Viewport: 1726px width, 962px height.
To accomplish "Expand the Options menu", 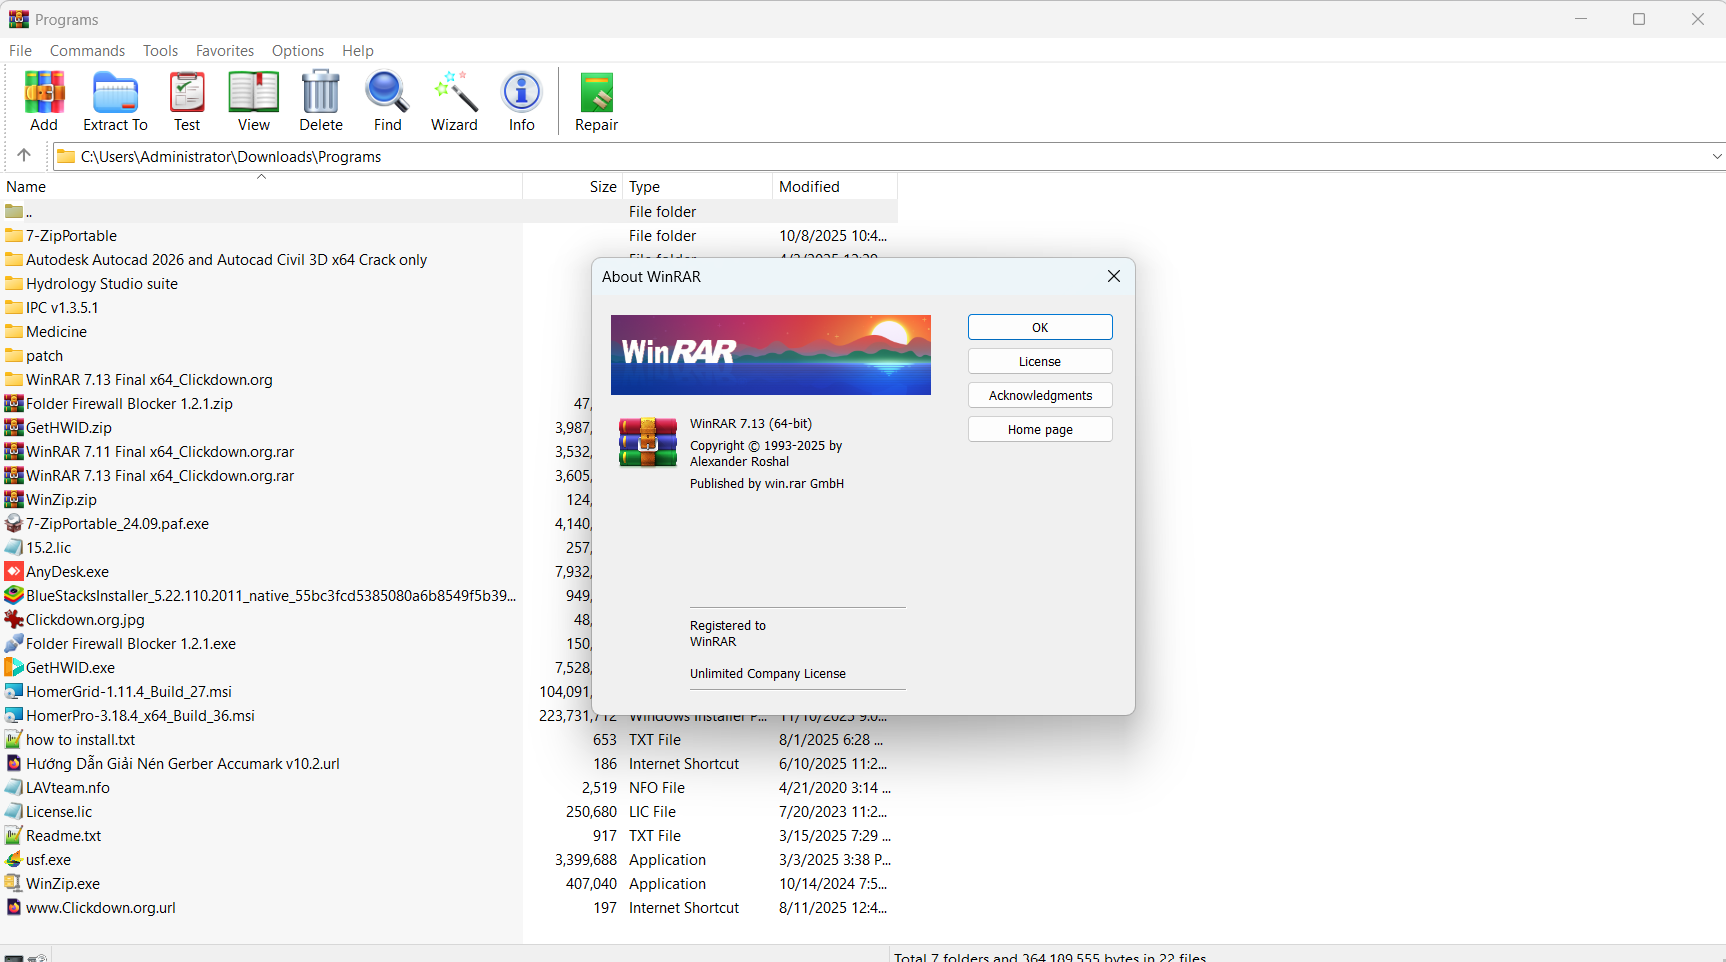I will click(297, 50).
